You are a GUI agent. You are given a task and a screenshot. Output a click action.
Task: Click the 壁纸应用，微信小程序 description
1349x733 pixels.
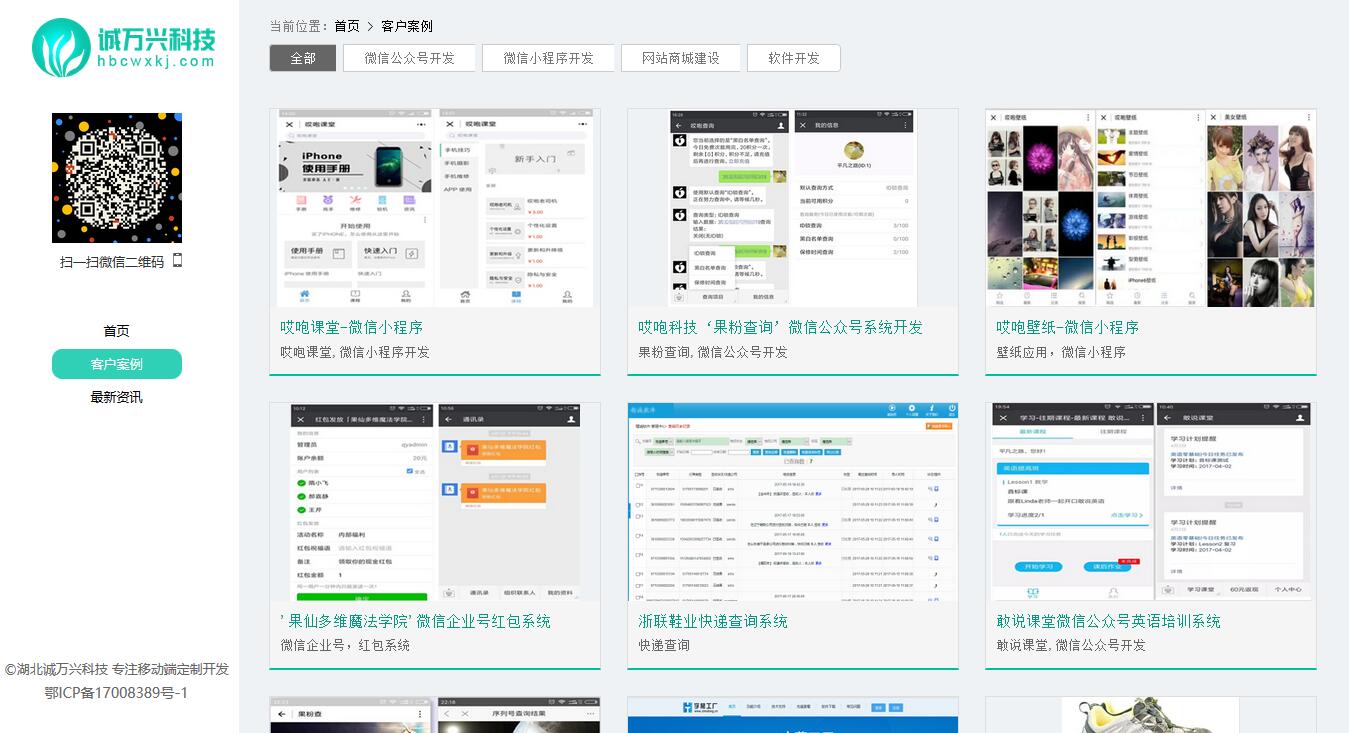point(1061,352)
